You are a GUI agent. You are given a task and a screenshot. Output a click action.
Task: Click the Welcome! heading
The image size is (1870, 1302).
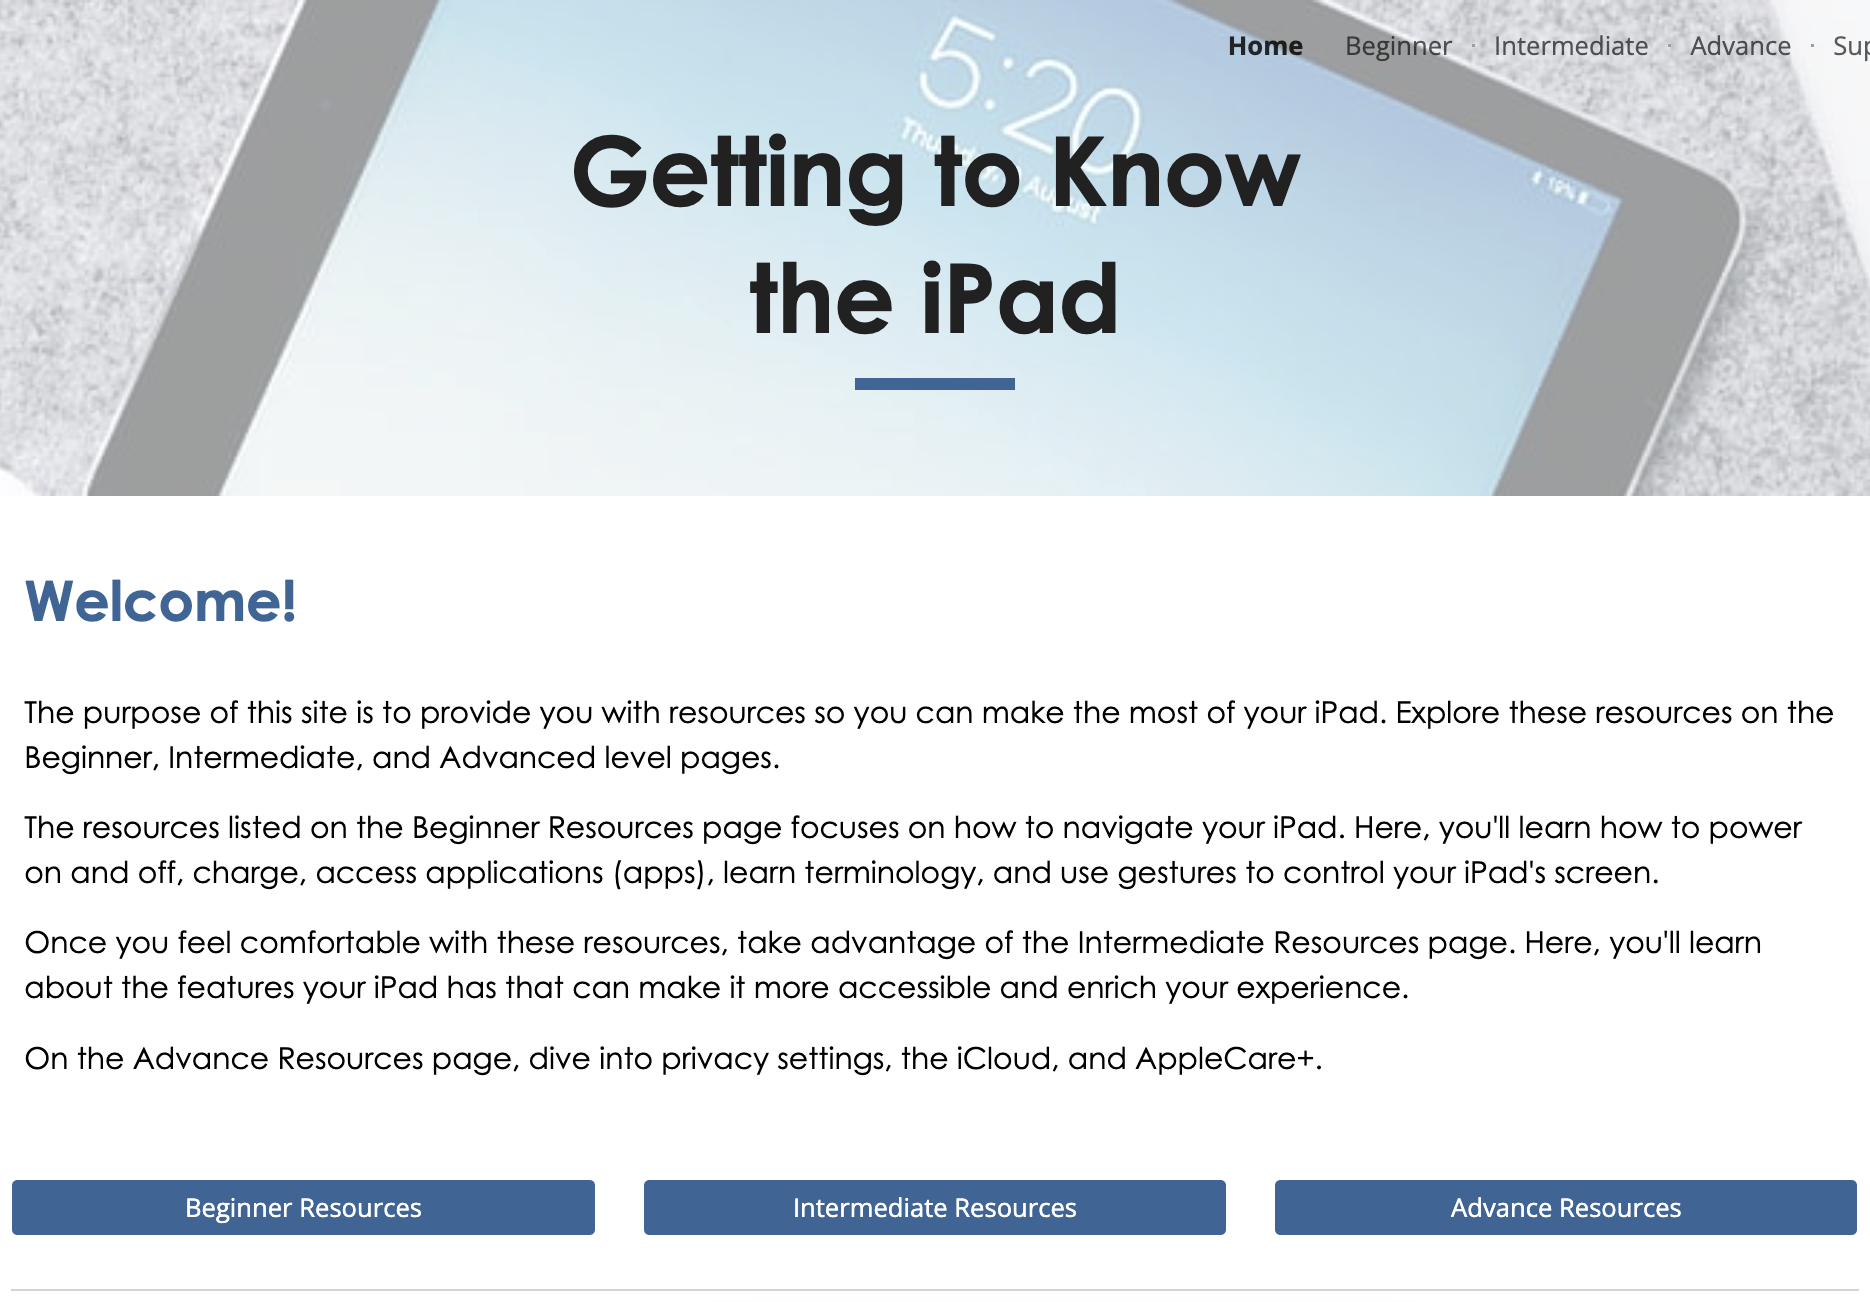point(161,601)
